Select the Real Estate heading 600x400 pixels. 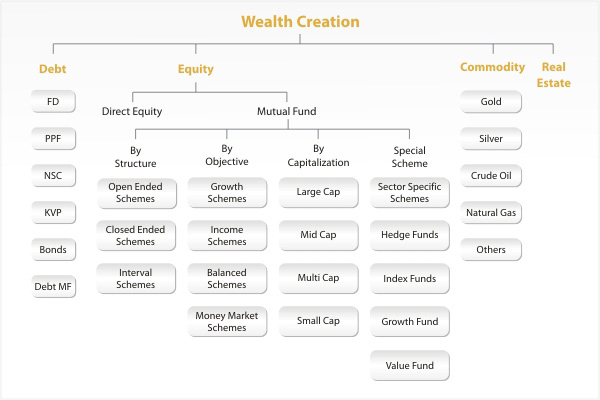553,75
